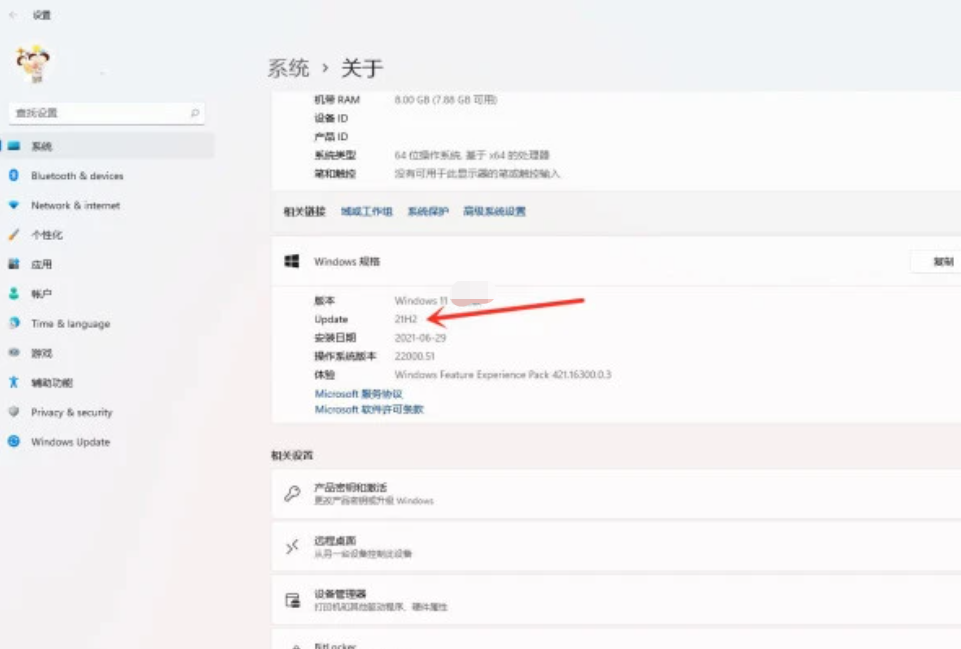Screen dimensions: 961x649
Task: Open Bluetooth & devices icon
Action: pos(13,175)
